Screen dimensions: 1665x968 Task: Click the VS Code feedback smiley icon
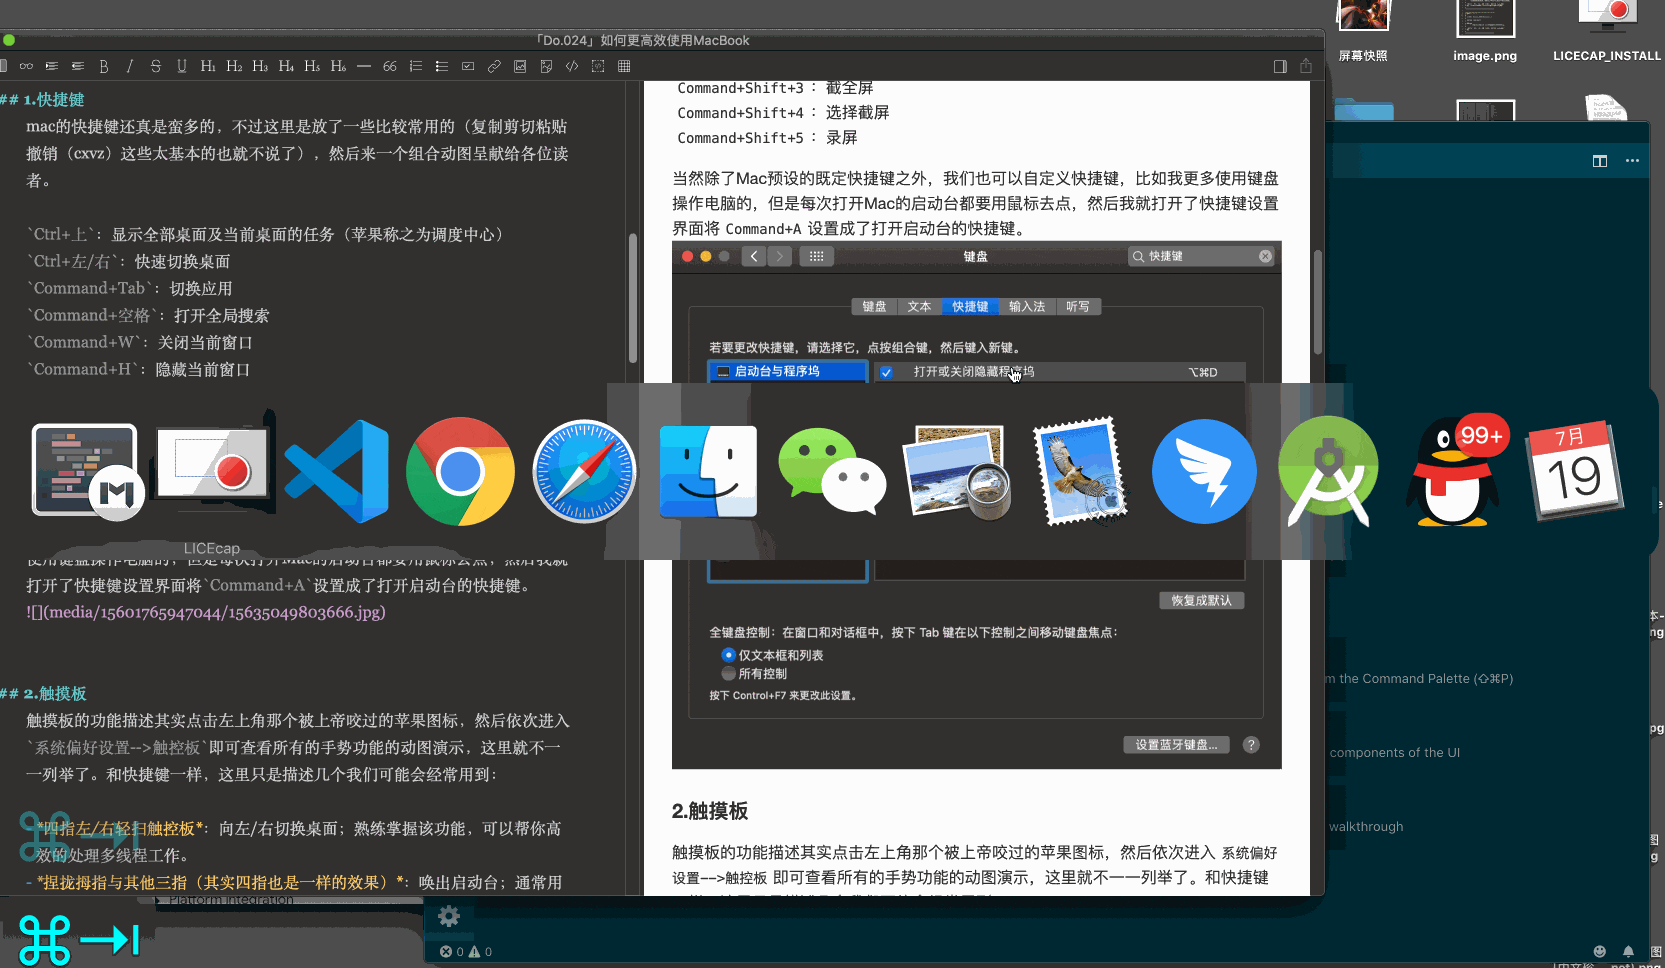tap(1599, 952)
